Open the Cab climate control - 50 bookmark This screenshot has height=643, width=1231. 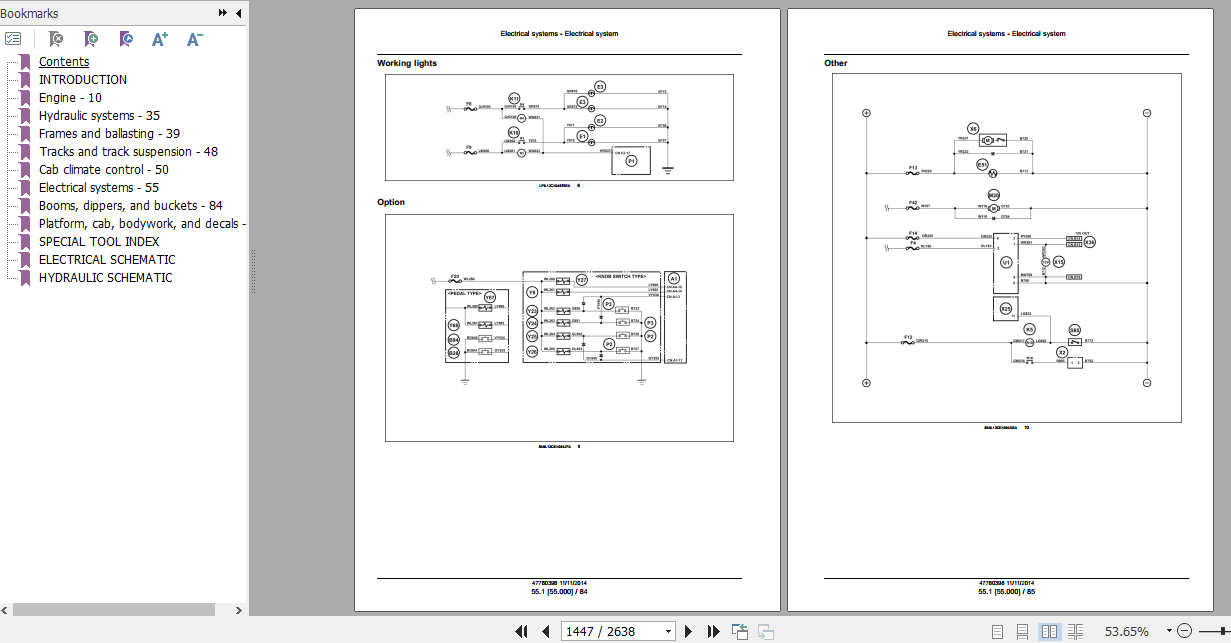point(103,170)
